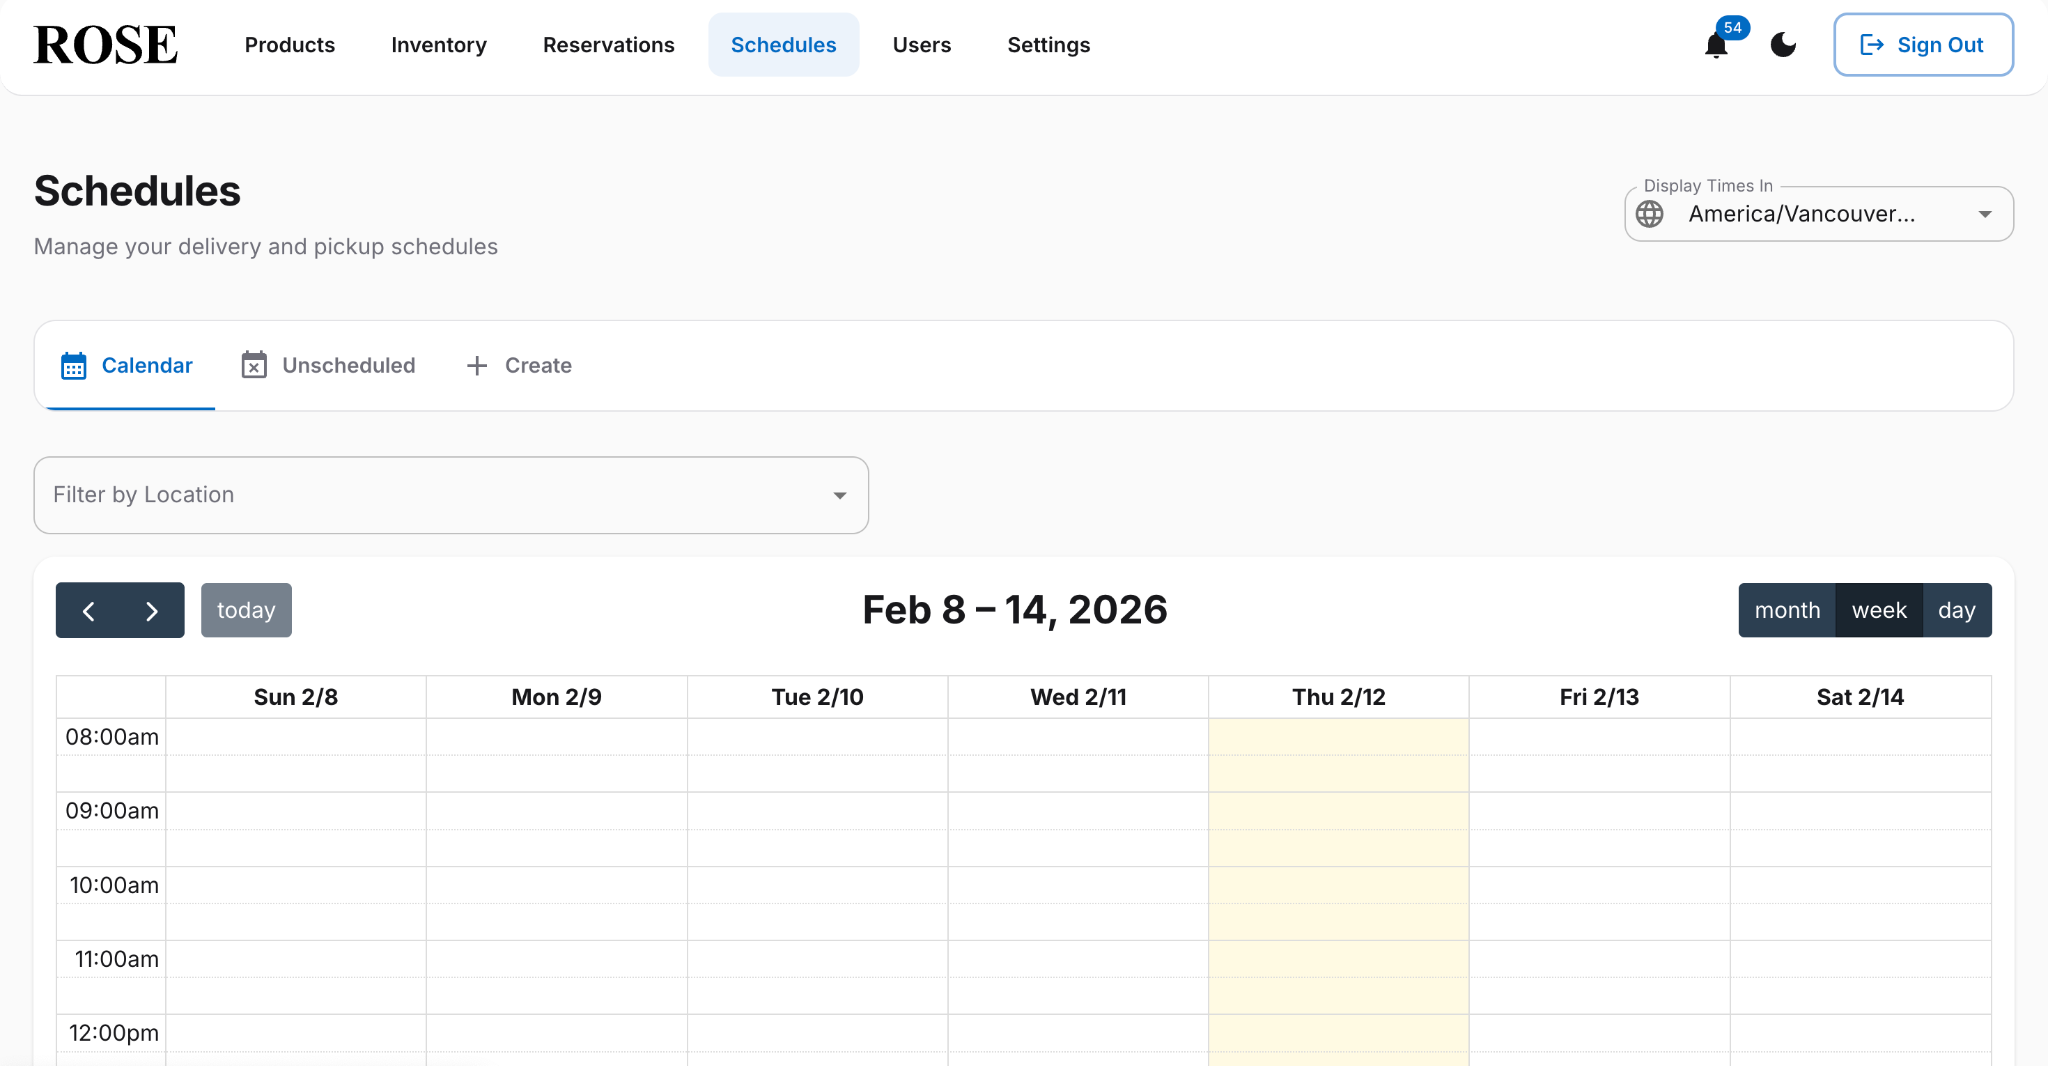Screen dimensions: 2048x1066
Task: Click the plus icon next to Create
Action: pos(477,365)
